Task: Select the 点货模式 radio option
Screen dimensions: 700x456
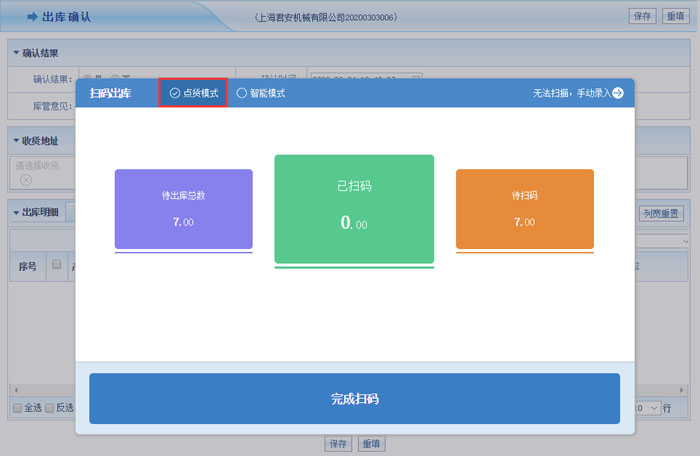Action: coord(175,93)
